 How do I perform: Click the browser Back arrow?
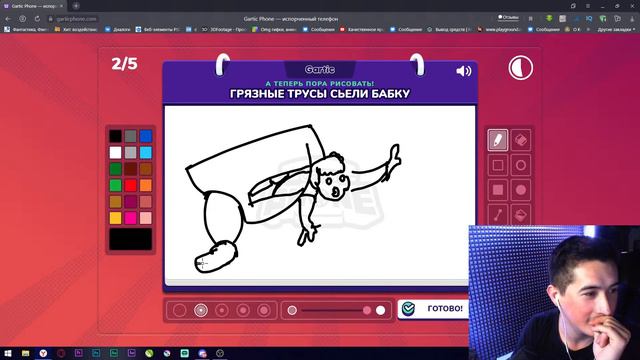pyautogui.click(x=8, y=19)
